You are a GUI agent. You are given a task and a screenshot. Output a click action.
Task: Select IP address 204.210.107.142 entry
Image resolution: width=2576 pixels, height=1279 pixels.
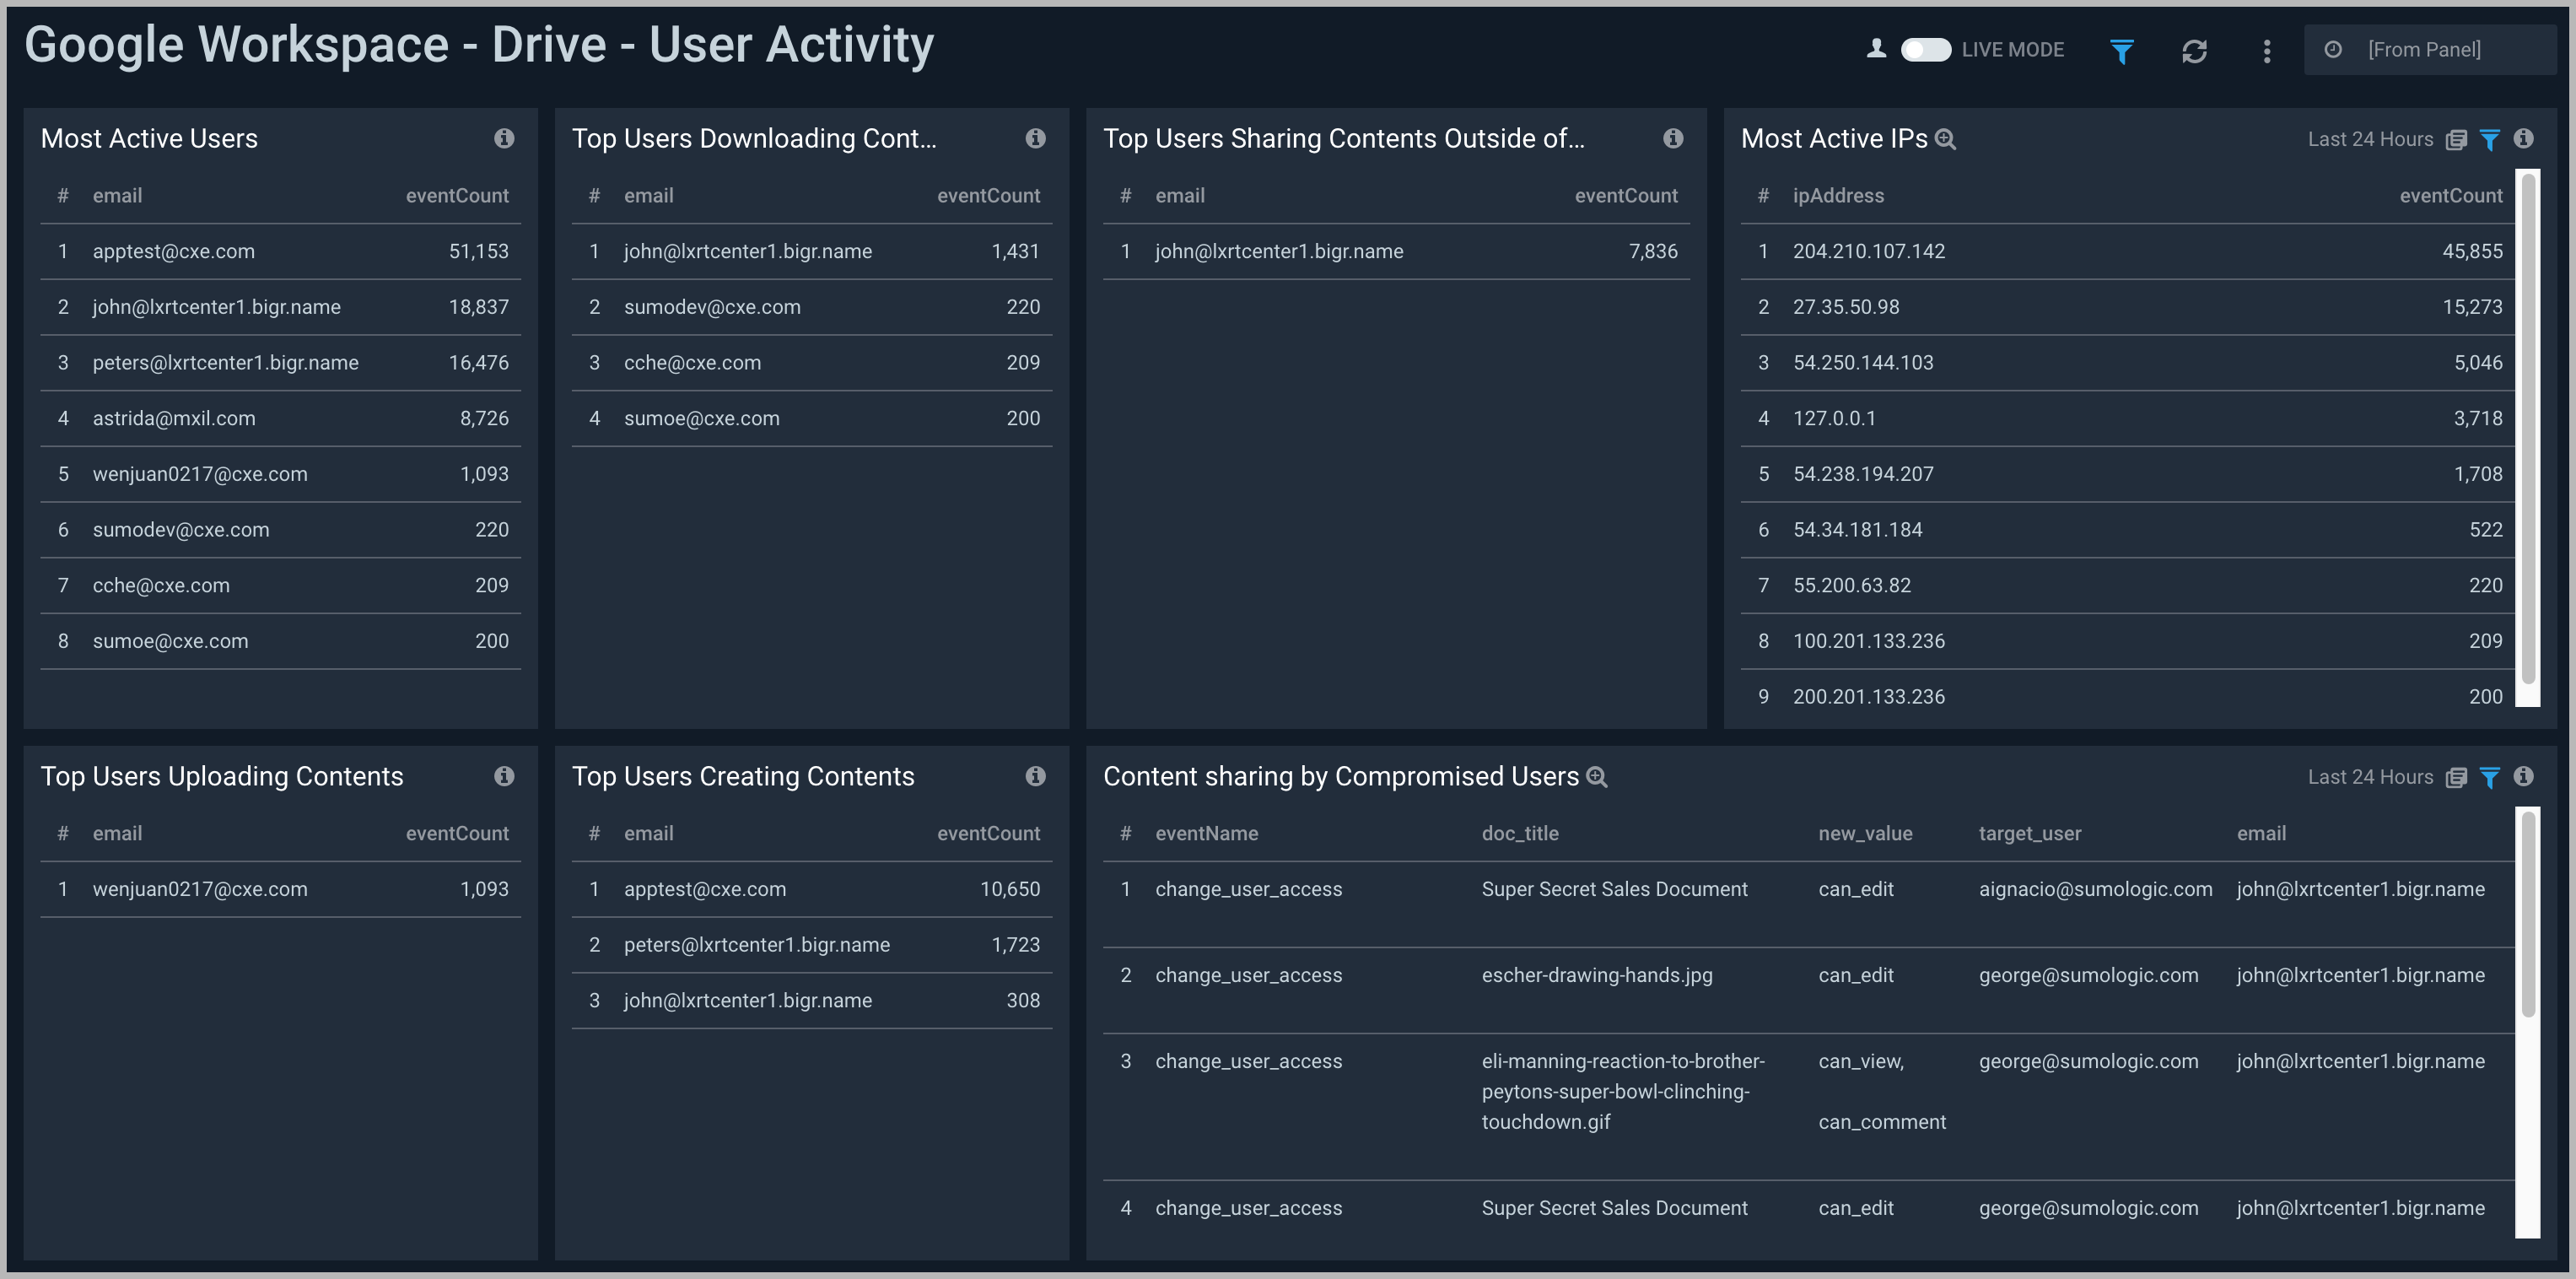(1869, 251)
